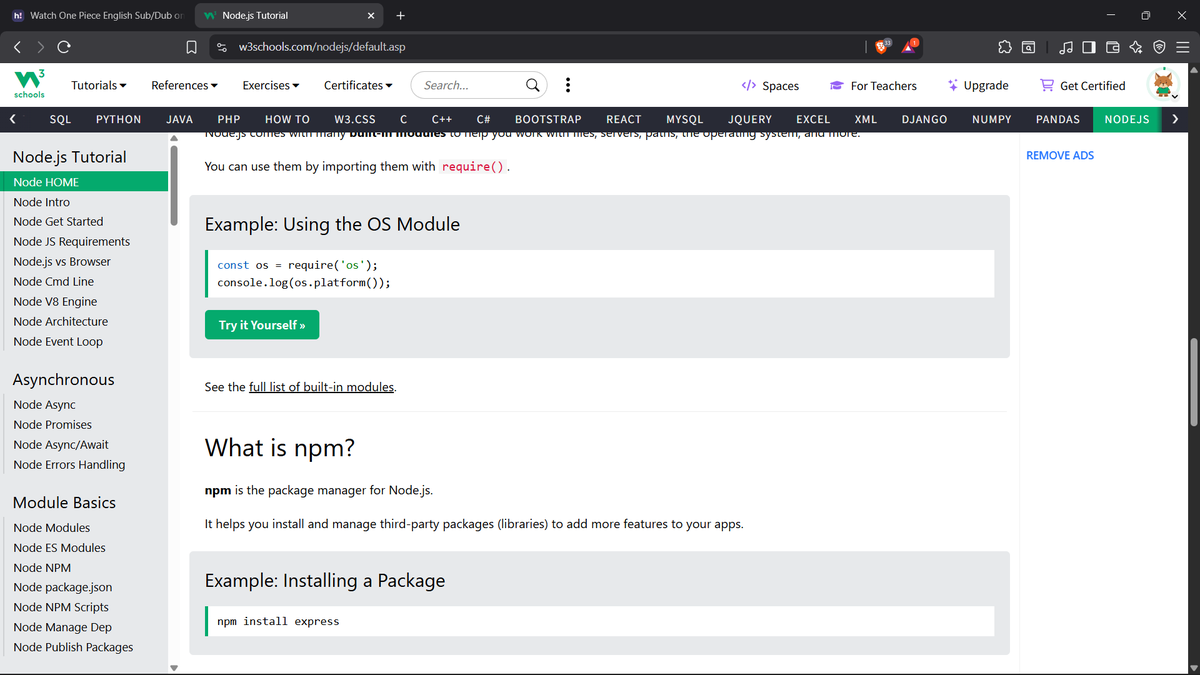Click REMOVE ADS link
The width and height of the screenshot is (1200, 675).
(x=1060, y=155)
